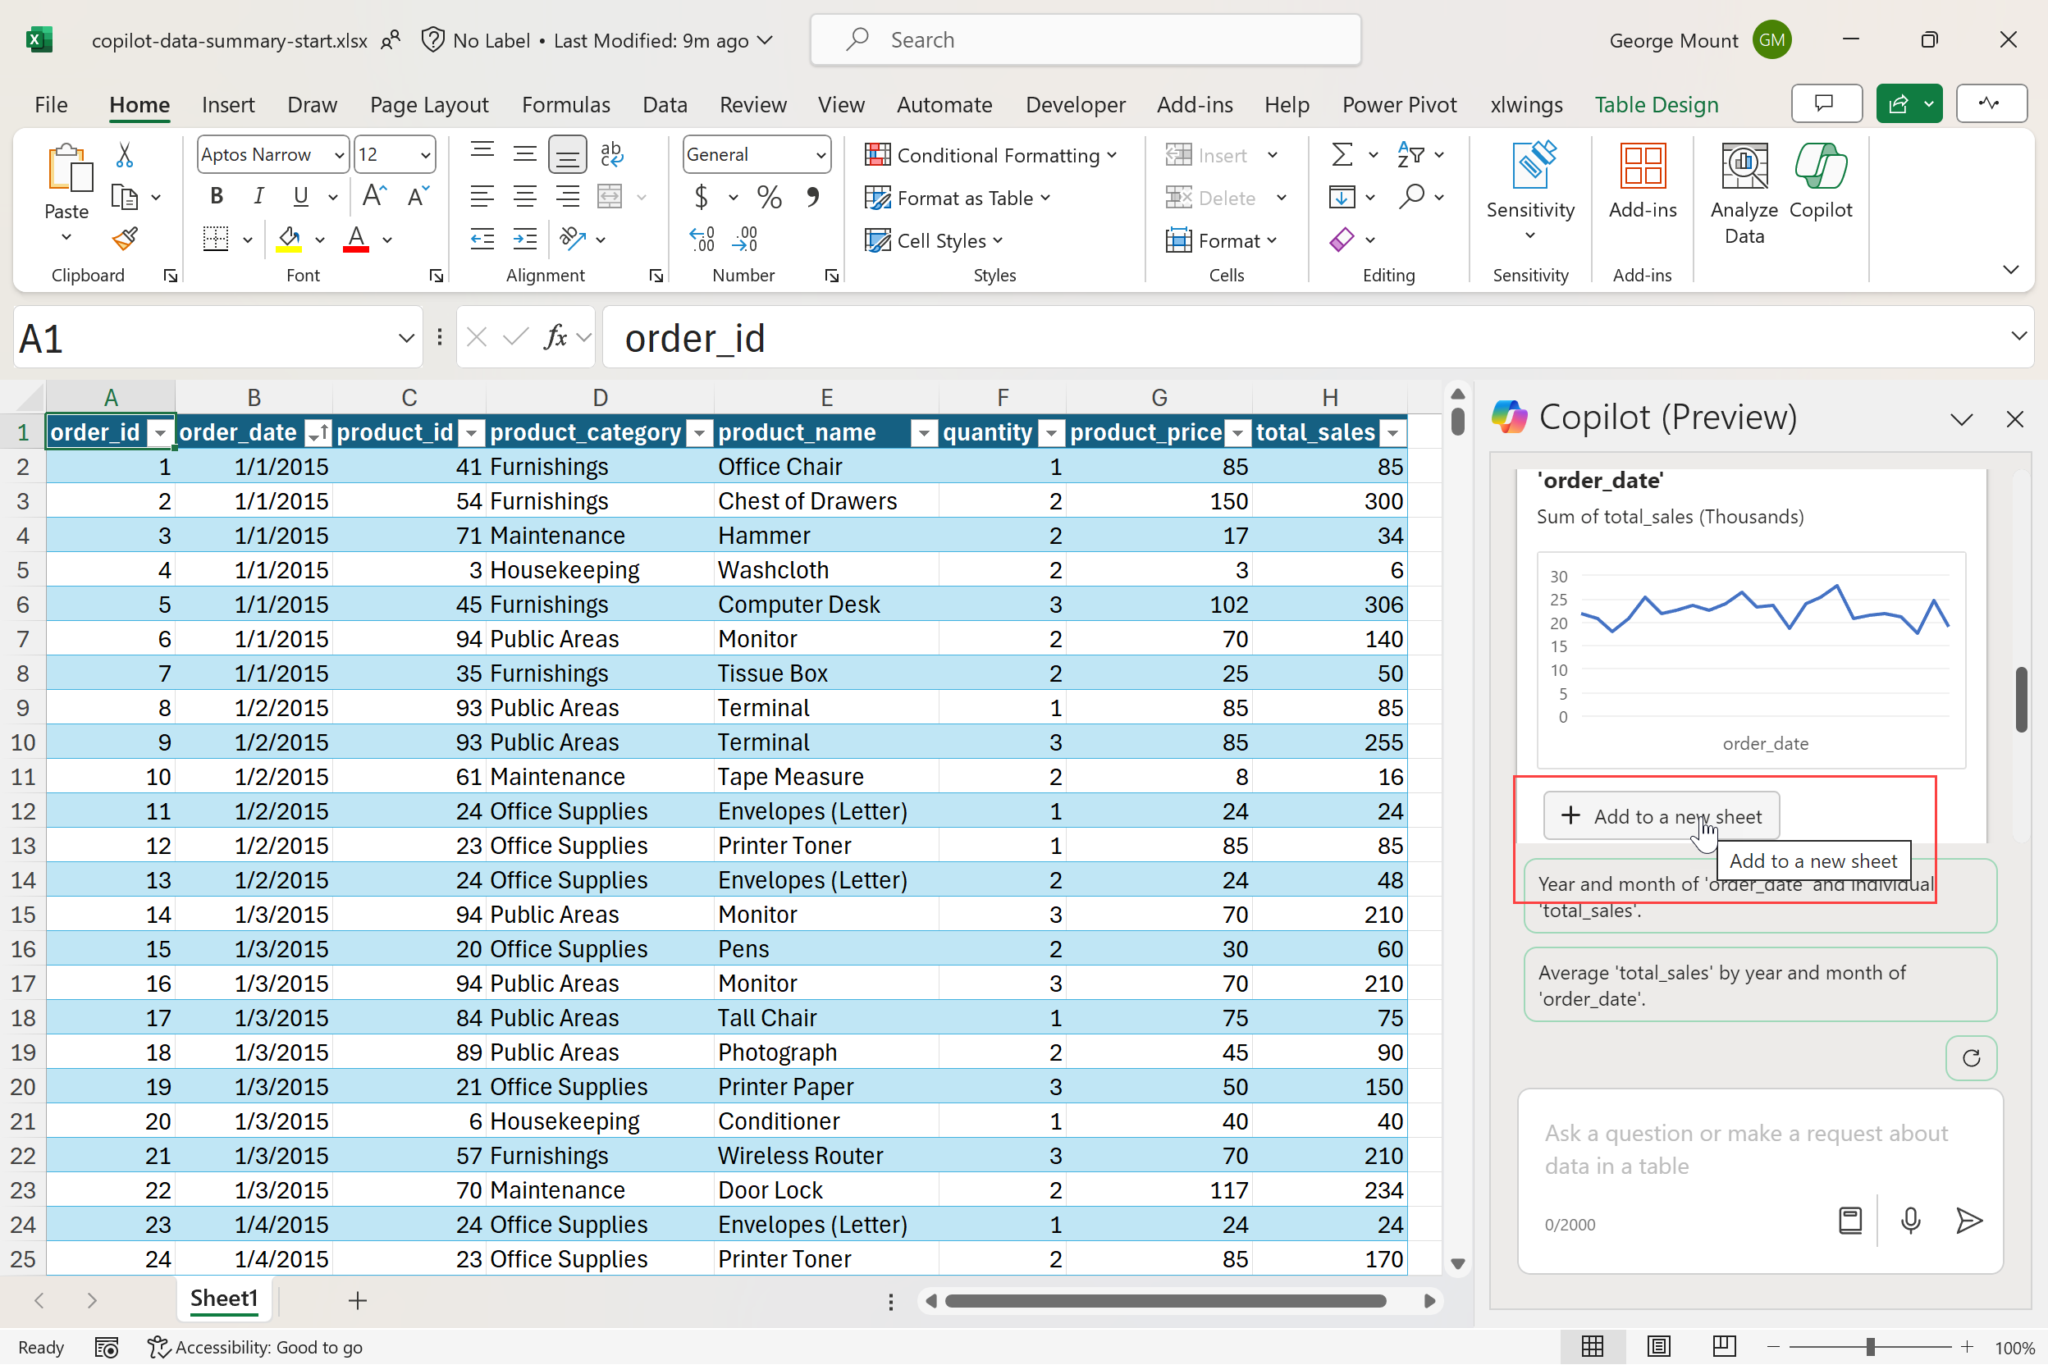Viewport: 2048px width, 1365px height.
Task: Click the Copilot question input field
Action: coord(1745,1150)
